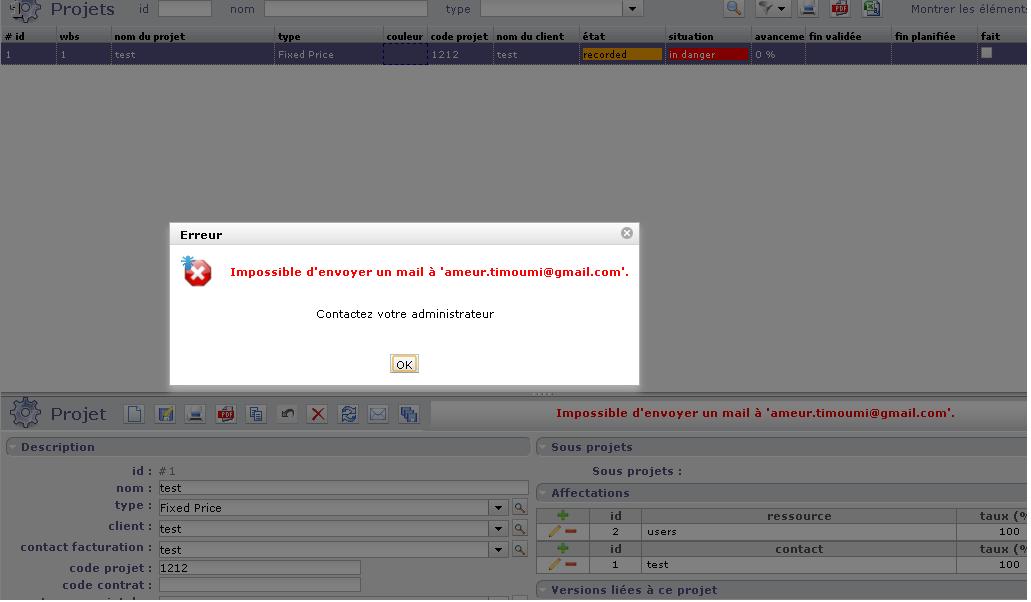Delete the Projet with the red X icon
The image size is (1031, 602).
tap(318, 414)
